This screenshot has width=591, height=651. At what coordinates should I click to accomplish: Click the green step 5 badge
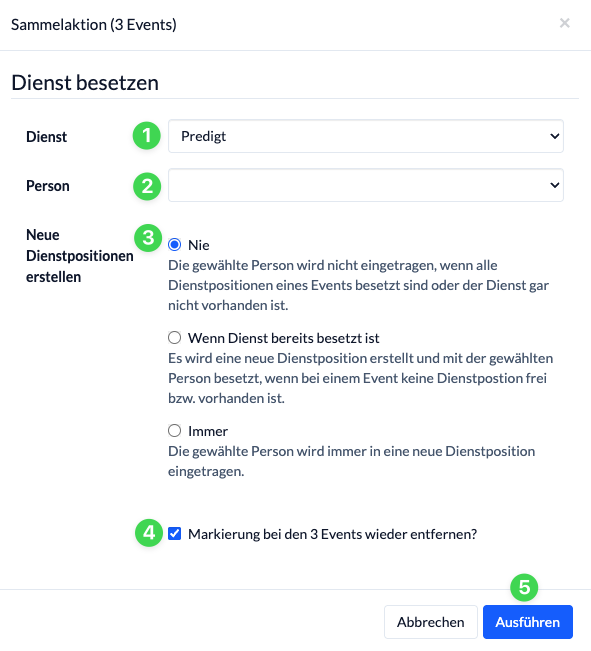tap(524, 587)
